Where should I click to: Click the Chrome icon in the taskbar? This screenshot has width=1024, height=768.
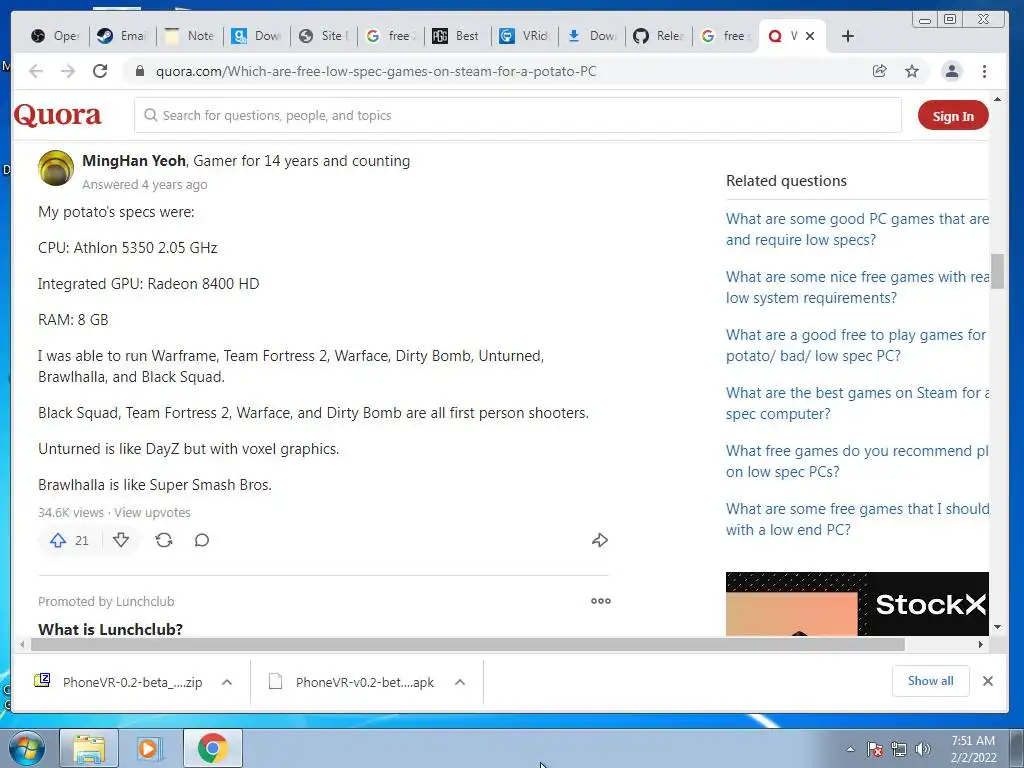[x=212, y=748]
